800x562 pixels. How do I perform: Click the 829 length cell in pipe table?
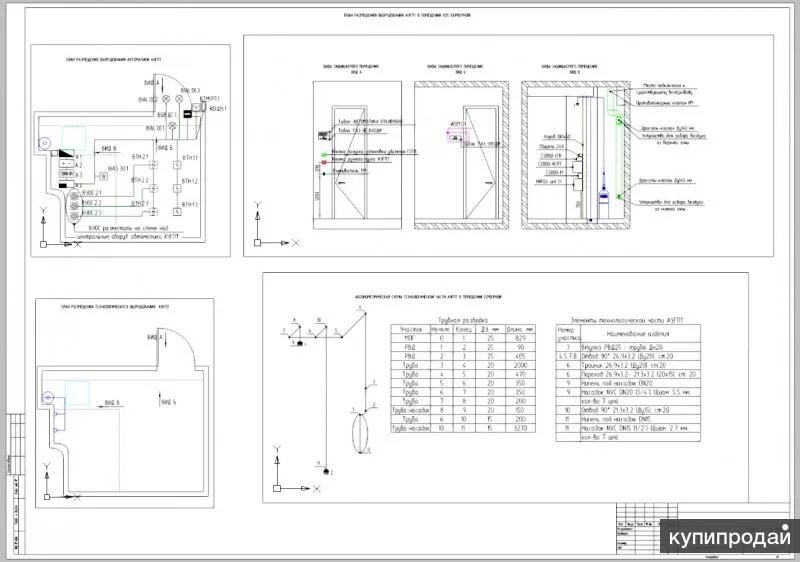coord(520,338)
